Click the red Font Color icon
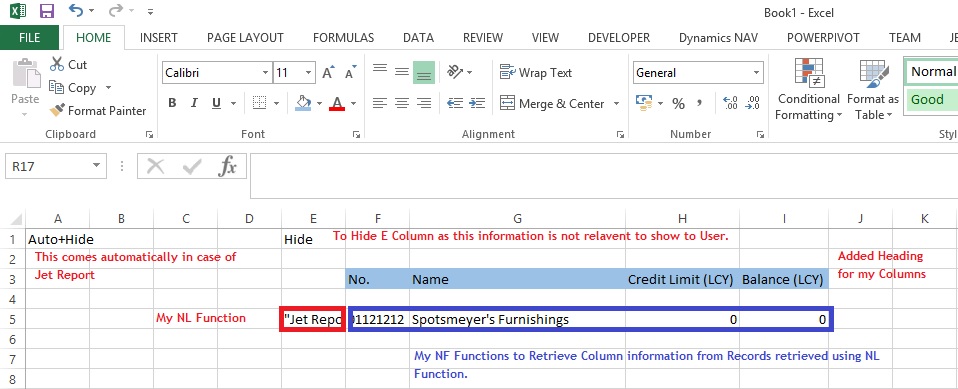This screenshot has width=958, height=389. pos(337,103)
